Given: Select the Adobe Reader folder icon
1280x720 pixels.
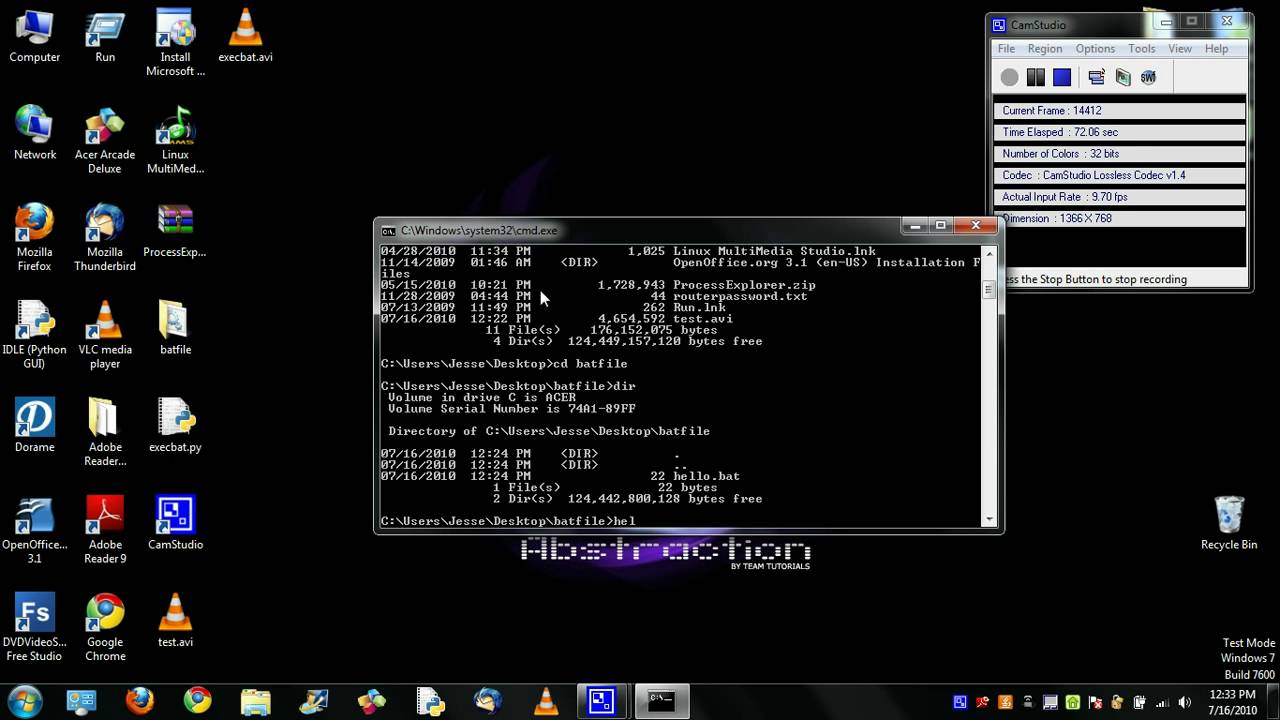Looking at the screenshot, I should coord(105,432).
